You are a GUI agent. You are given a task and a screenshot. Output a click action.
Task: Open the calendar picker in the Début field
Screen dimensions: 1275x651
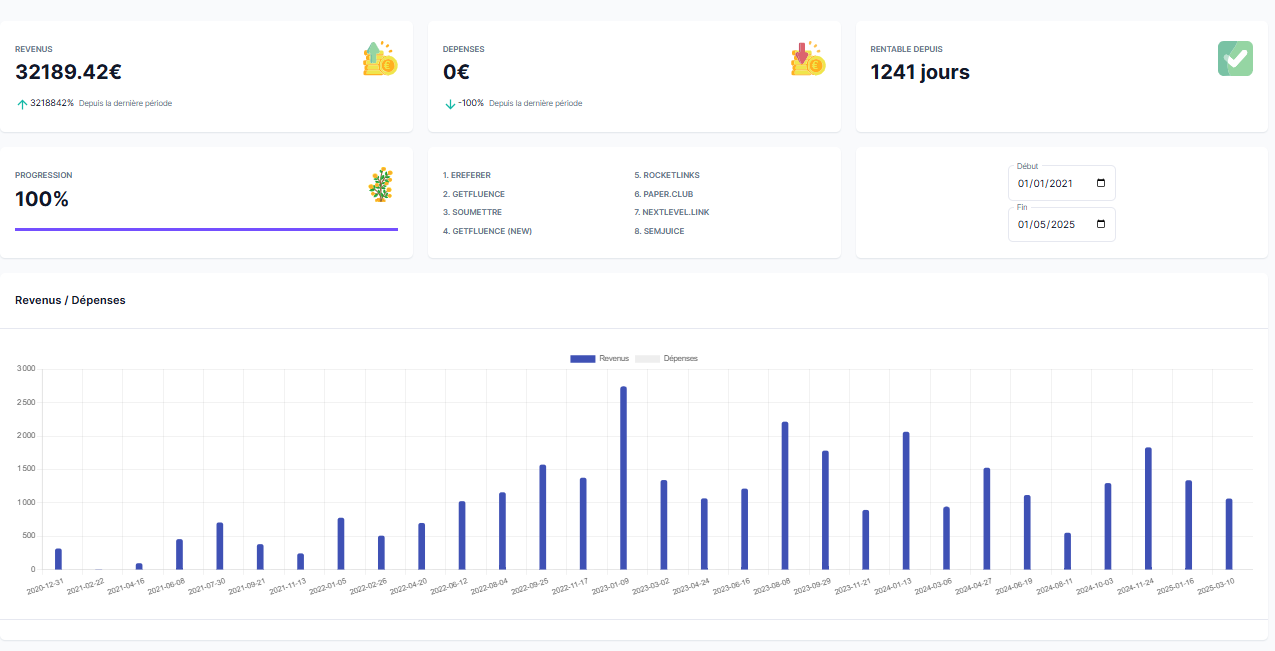click(x=1101, y=184)
